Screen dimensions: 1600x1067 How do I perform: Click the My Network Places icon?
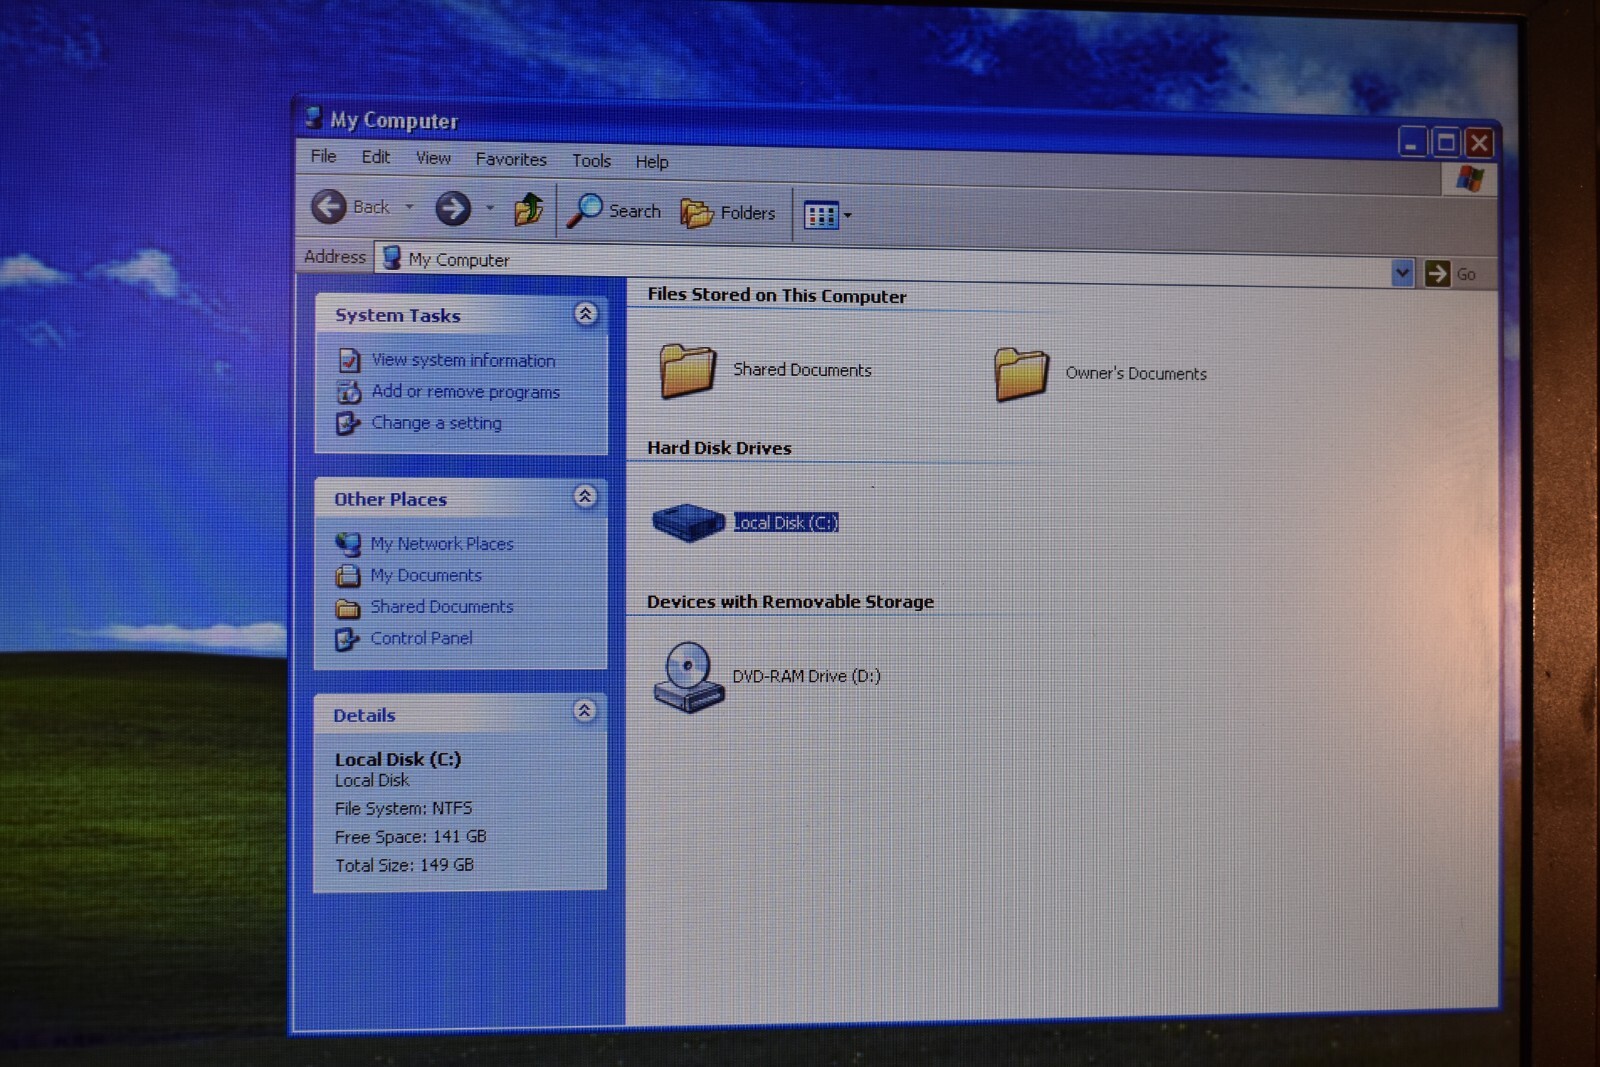click(x=348, y=544)
